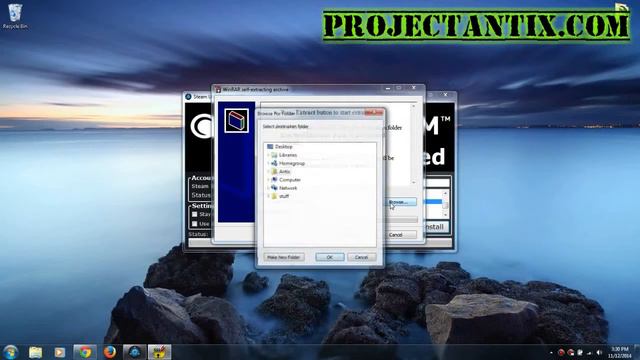This screenshot has width=640, height=360.
Task: Click the volume speaker tray icon
Action: pyautogui.click(x=599, y=353)
